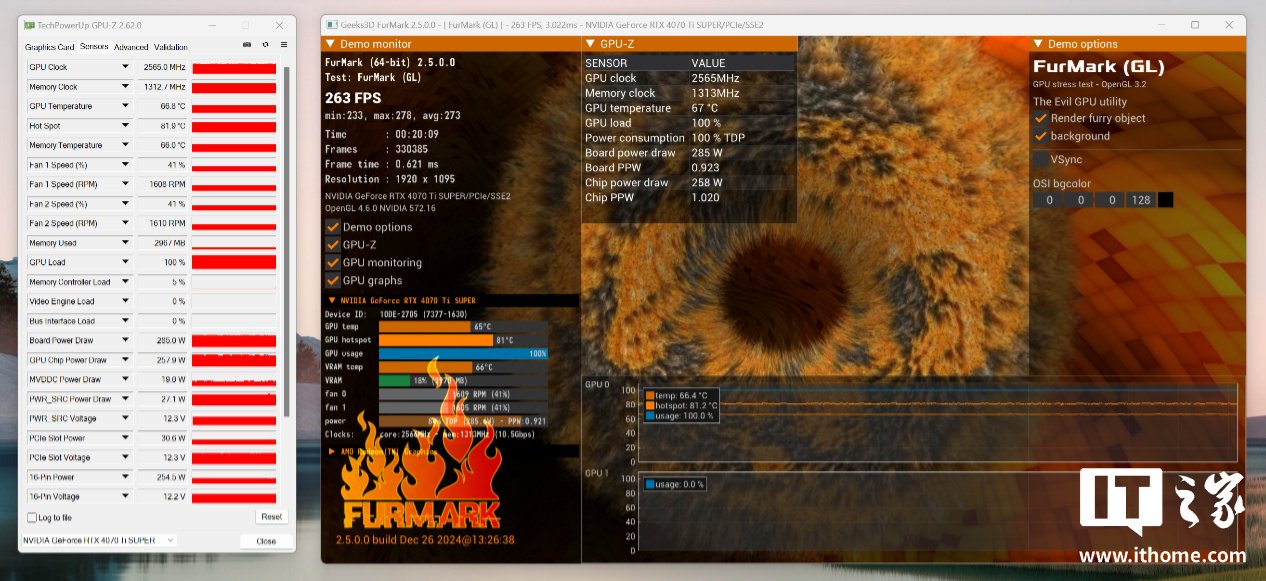
Task: Collapse the NVIDIA GeForce RTX 4070 Ti SUPER section
Action: coord(332,300)
